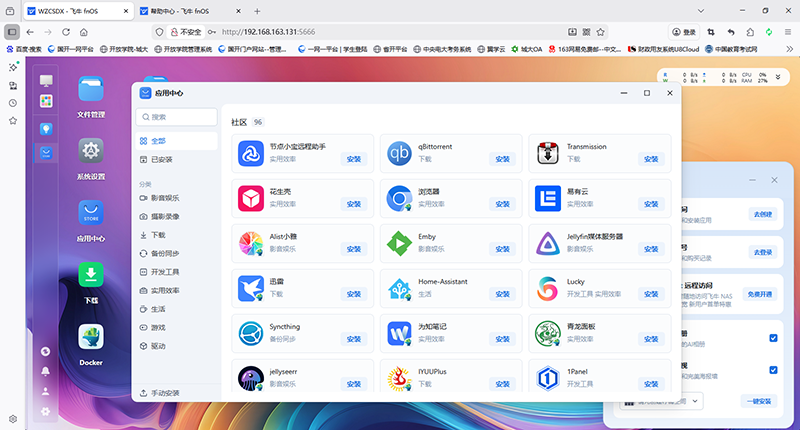The width and height of the screenshot is (800, 430).
Task: Install Emby with its 安装 button
Action: [502, 249]
